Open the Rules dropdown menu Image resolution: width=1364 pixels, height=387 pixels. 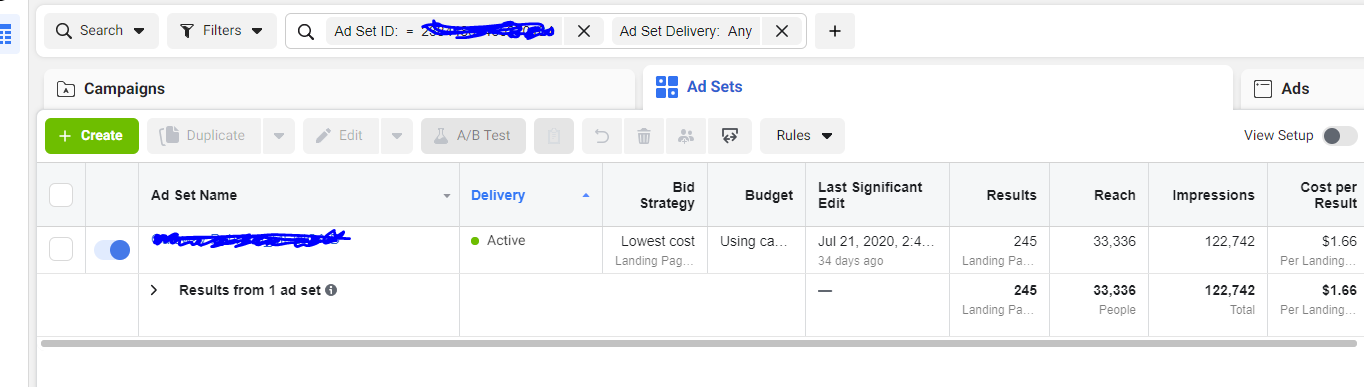(x=802, y=136)
